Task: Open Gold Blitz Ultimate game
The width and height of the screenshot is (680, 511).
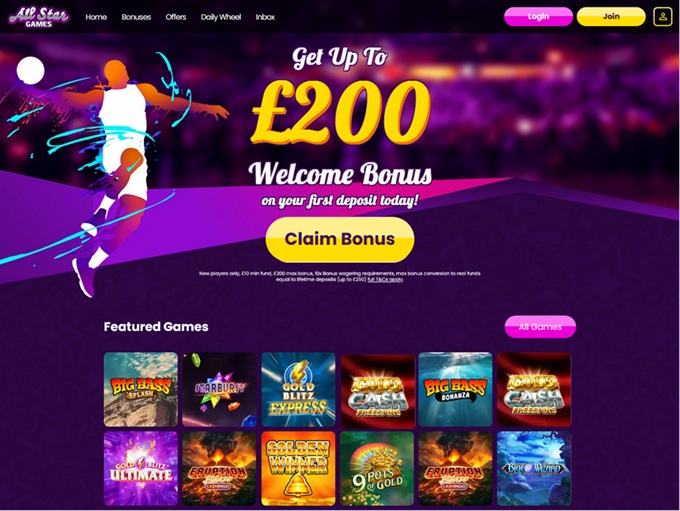Action: coord(141,468)
